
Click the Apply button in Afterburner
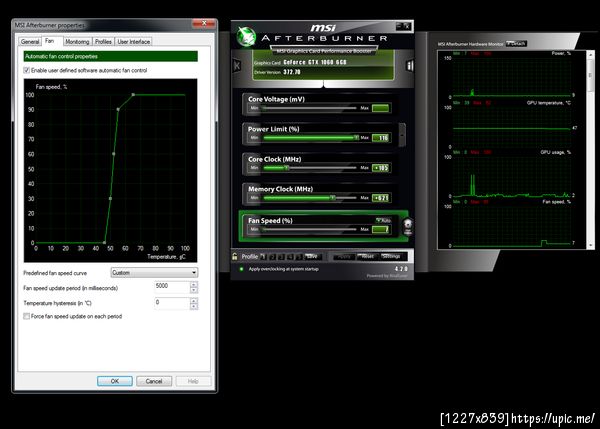[344, 256]
